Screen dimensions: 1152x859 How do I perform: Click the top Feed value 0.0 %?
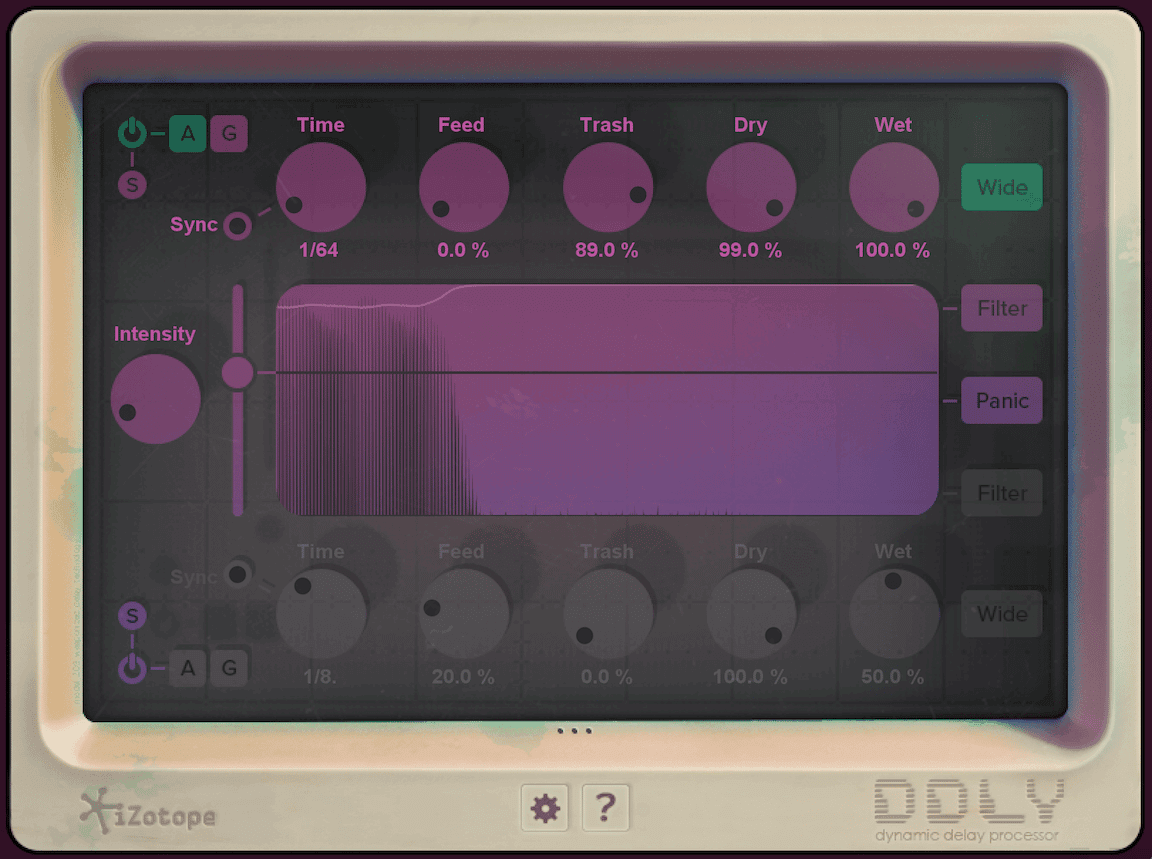(x=463, y=251)
